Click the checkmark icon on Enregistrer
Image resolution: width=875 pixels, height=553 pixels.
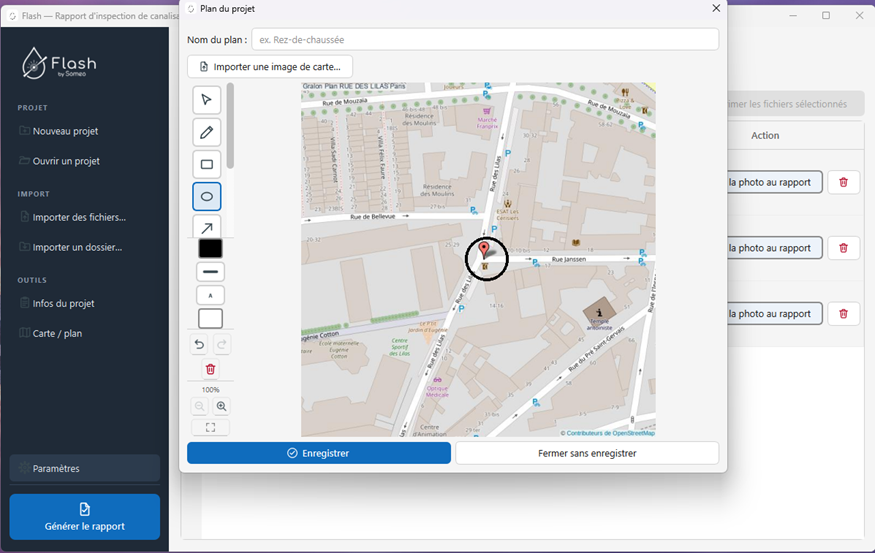tap(292, 453)
